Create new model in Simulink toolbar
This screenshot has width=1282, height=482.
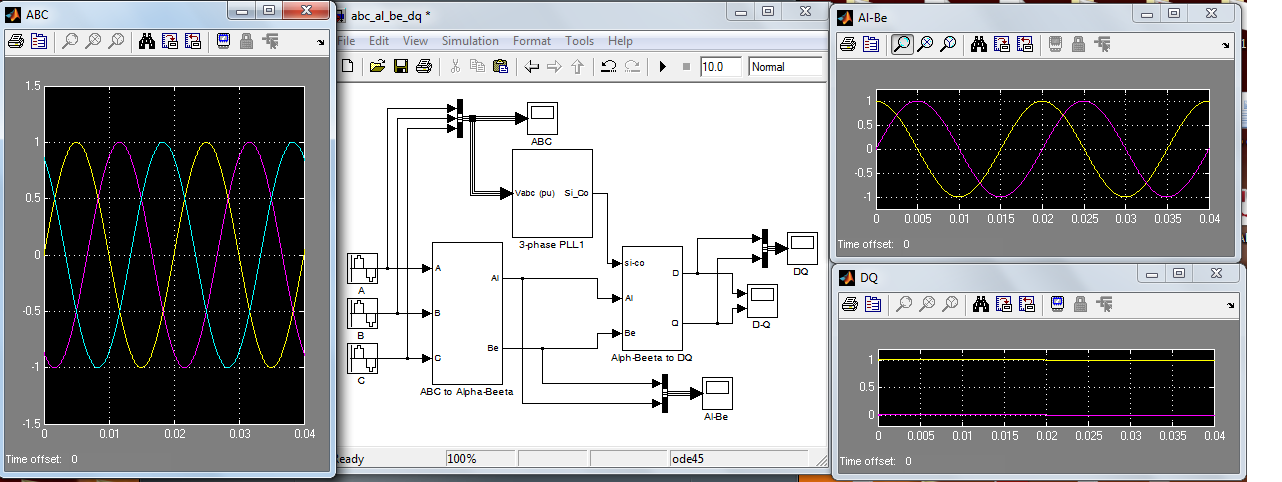point(348,67)
